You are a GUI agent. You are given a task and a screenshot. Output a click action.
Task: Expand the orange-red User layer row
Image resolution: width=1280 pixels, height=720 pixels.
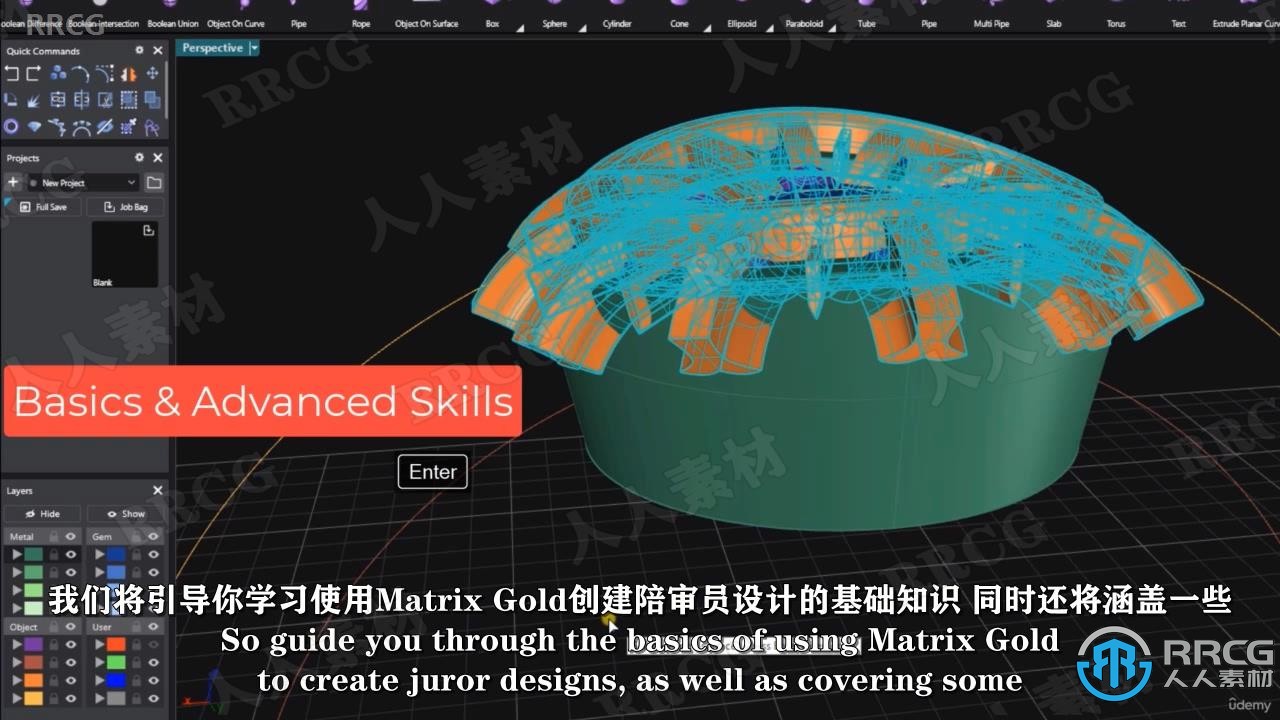[x=99, y=644]
